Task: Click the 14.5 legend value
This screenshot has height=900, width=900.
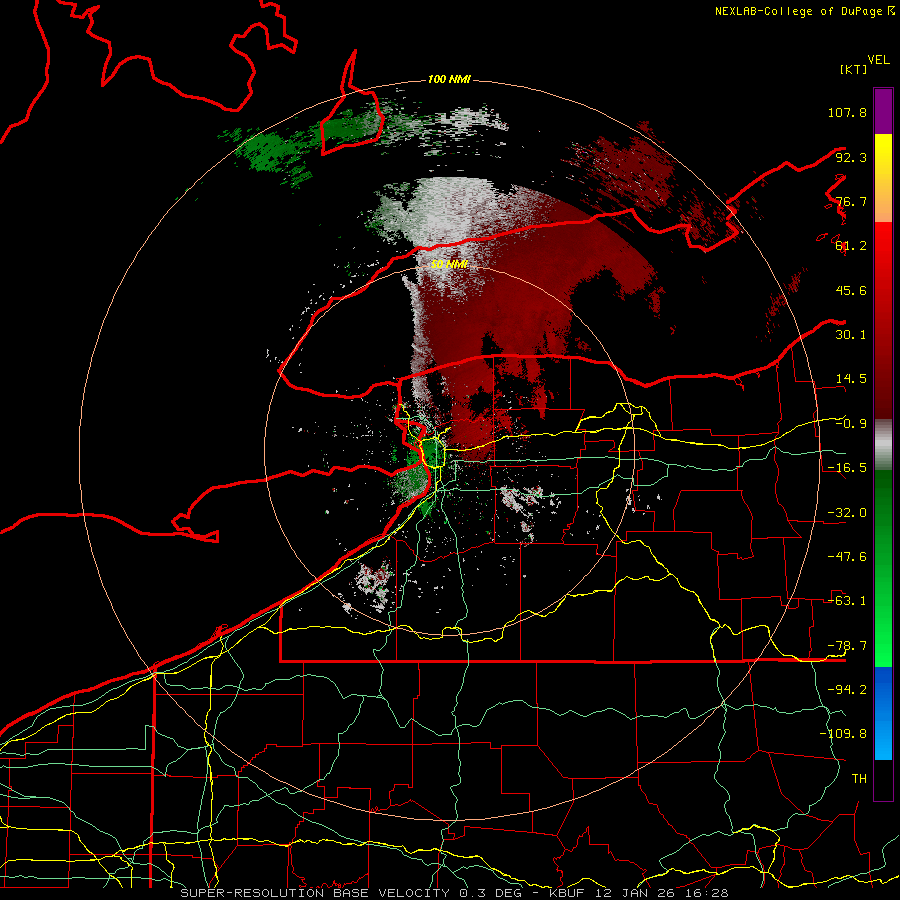Action: 851,379
